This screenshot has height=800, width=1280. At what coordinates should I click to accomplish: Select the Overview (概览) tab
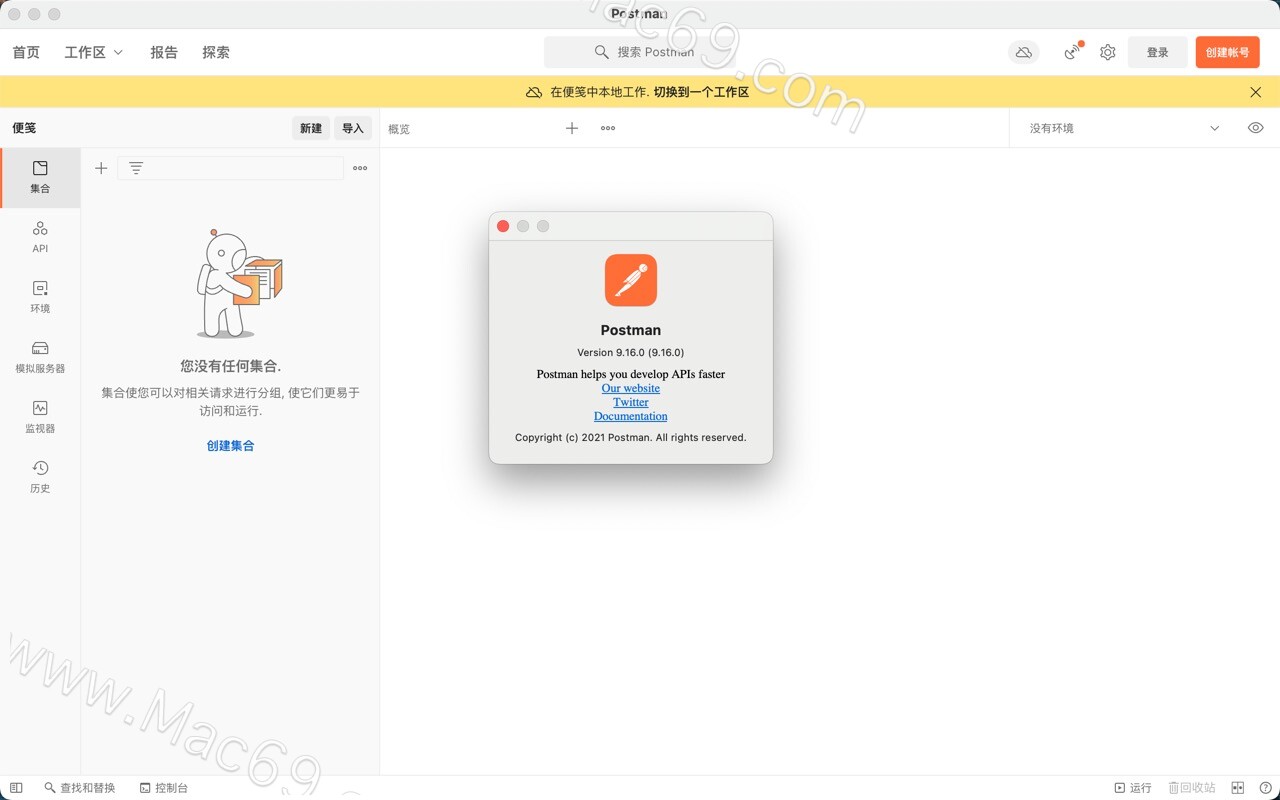pyautogui.click(x=398, y=128)
